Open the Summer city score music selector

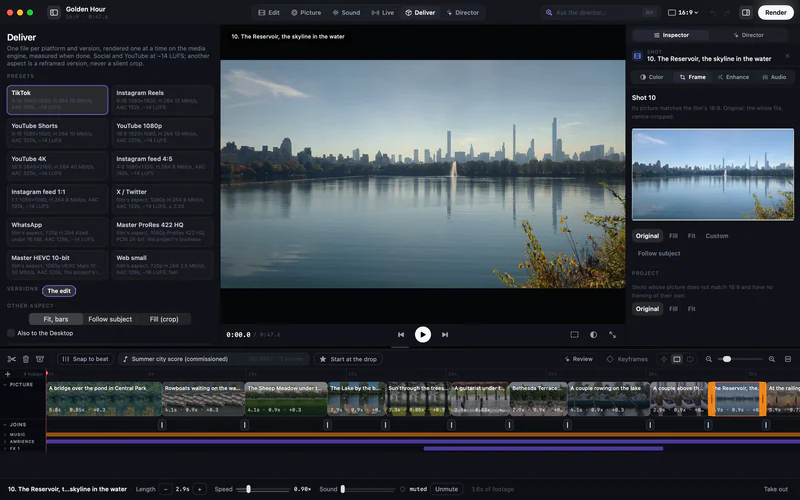(x=214, y=359)
